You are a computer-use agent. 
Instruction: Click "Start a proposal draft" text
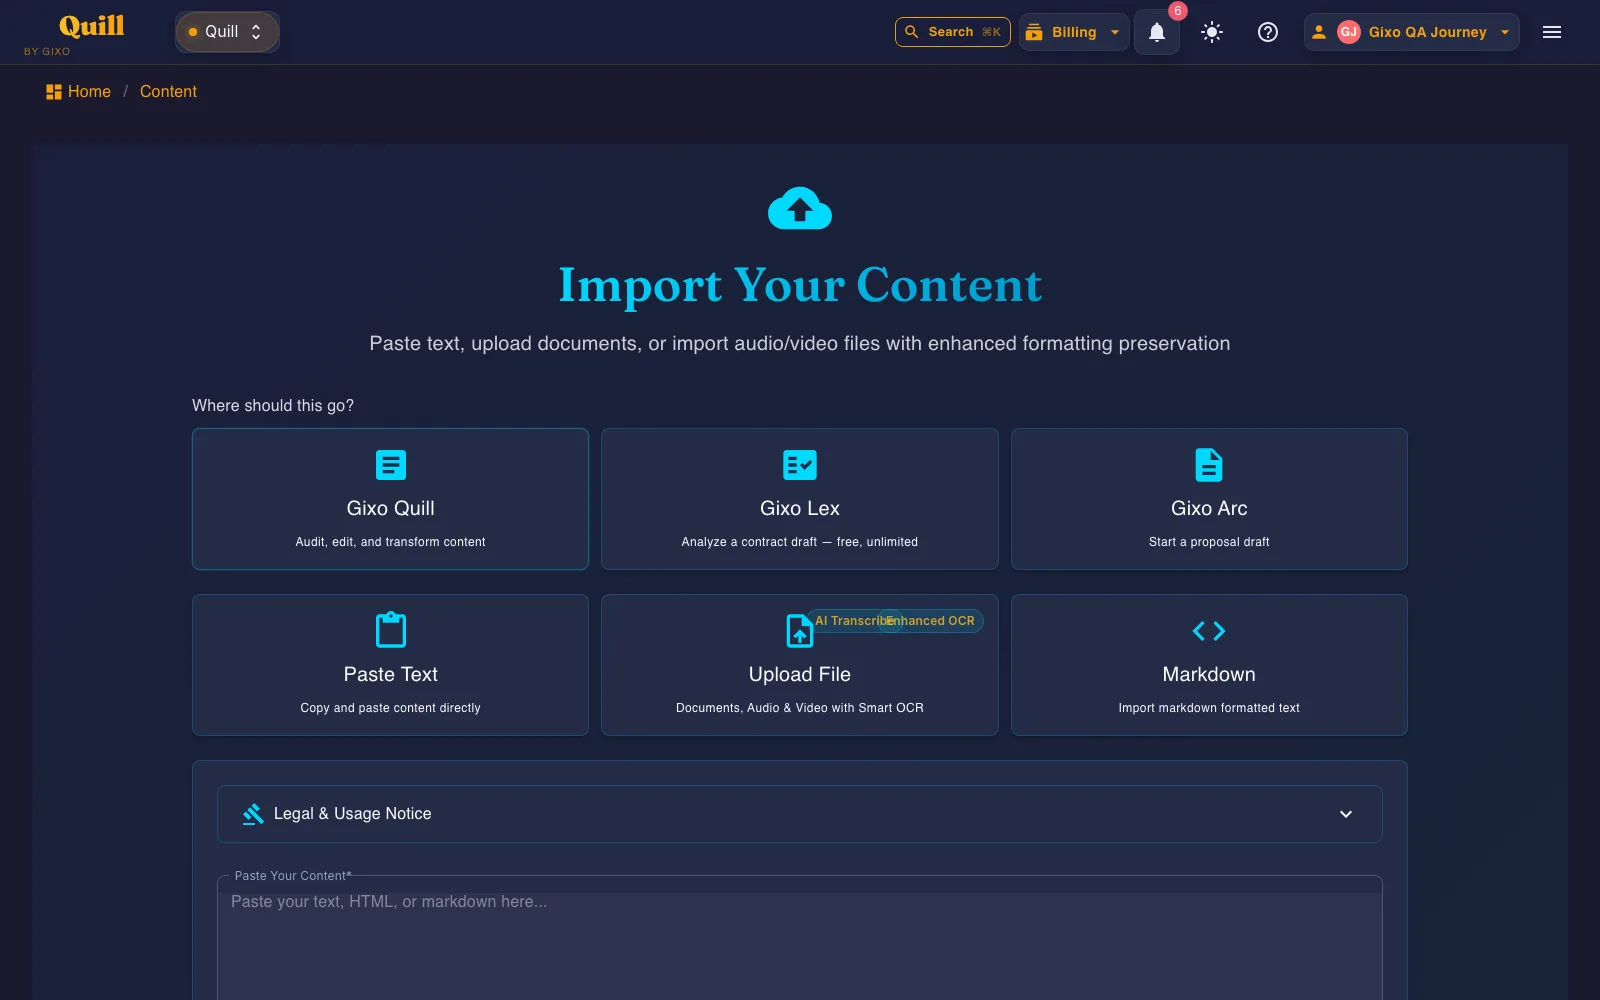click(1209, 542)
